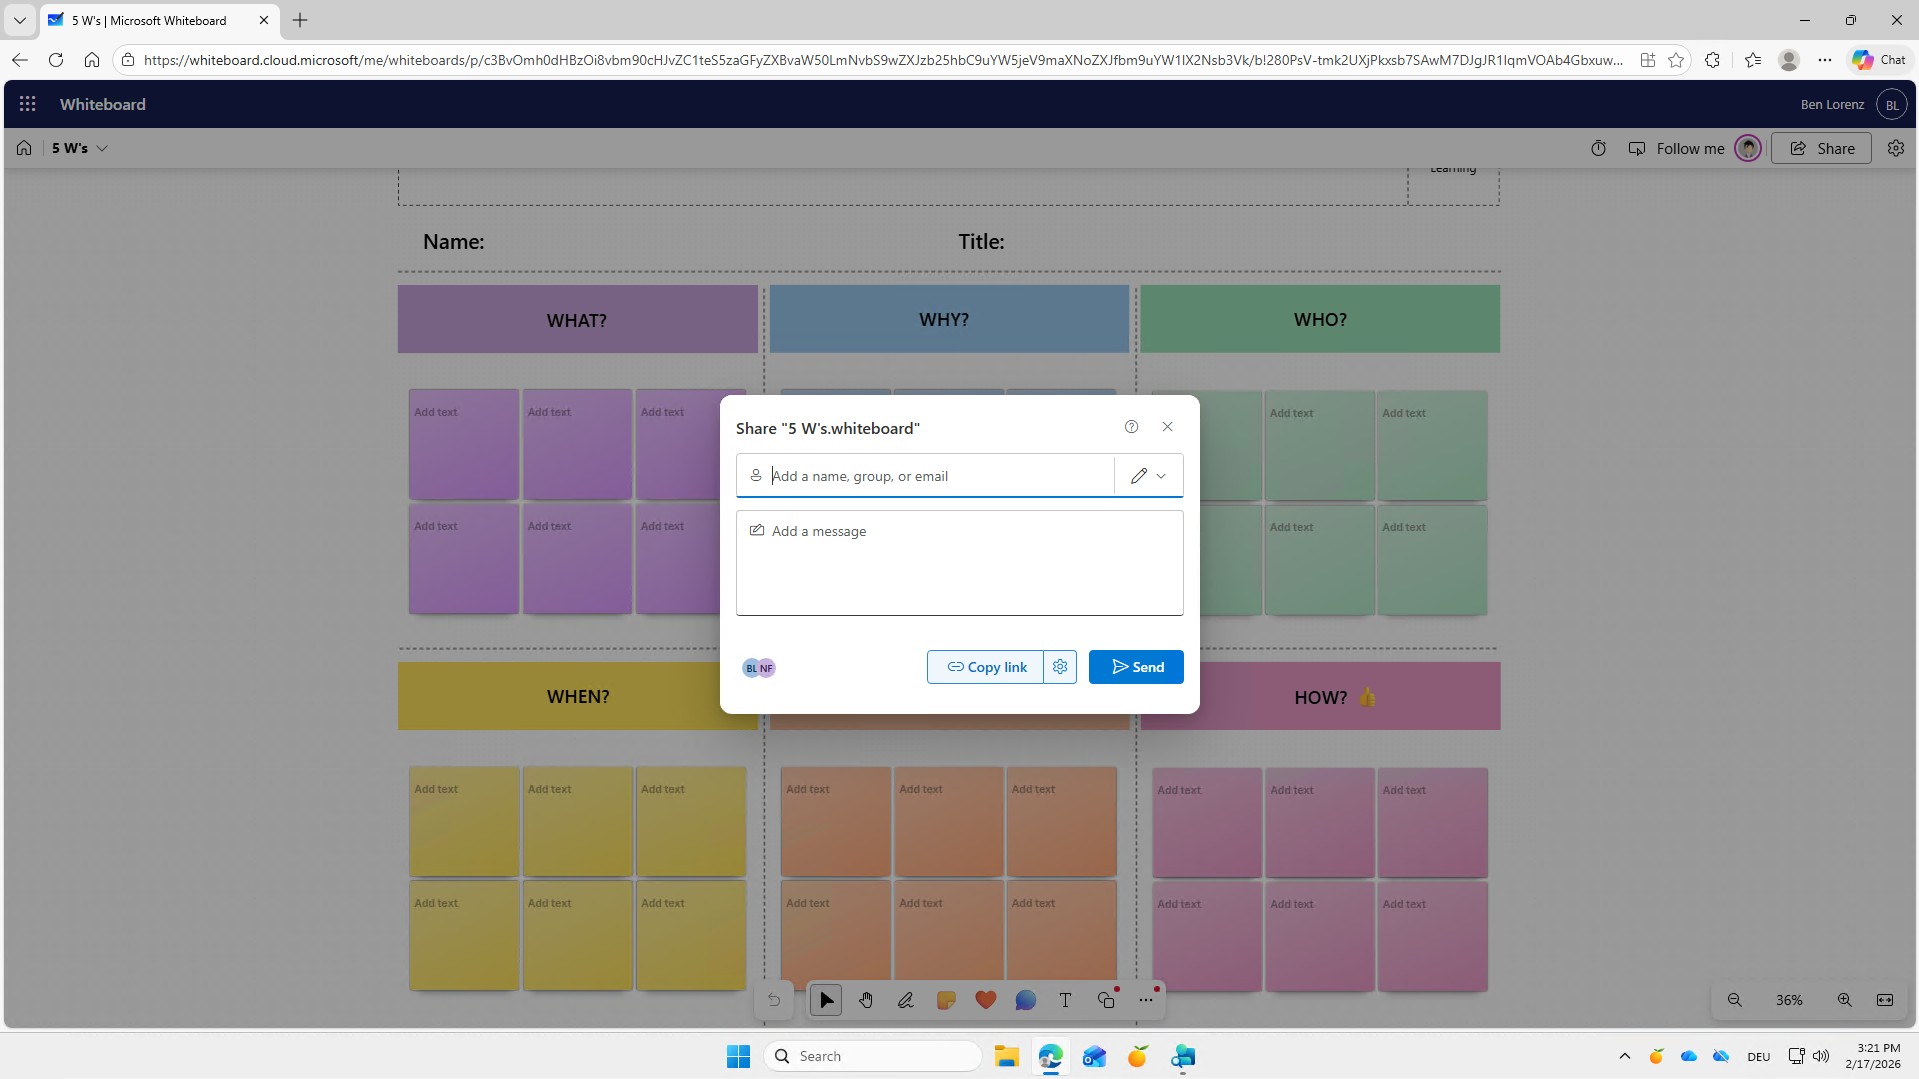The height and width of the screenshot is (1079, 1919).
Task: Click the share dialog help icon
Action: pos(1131,427)
